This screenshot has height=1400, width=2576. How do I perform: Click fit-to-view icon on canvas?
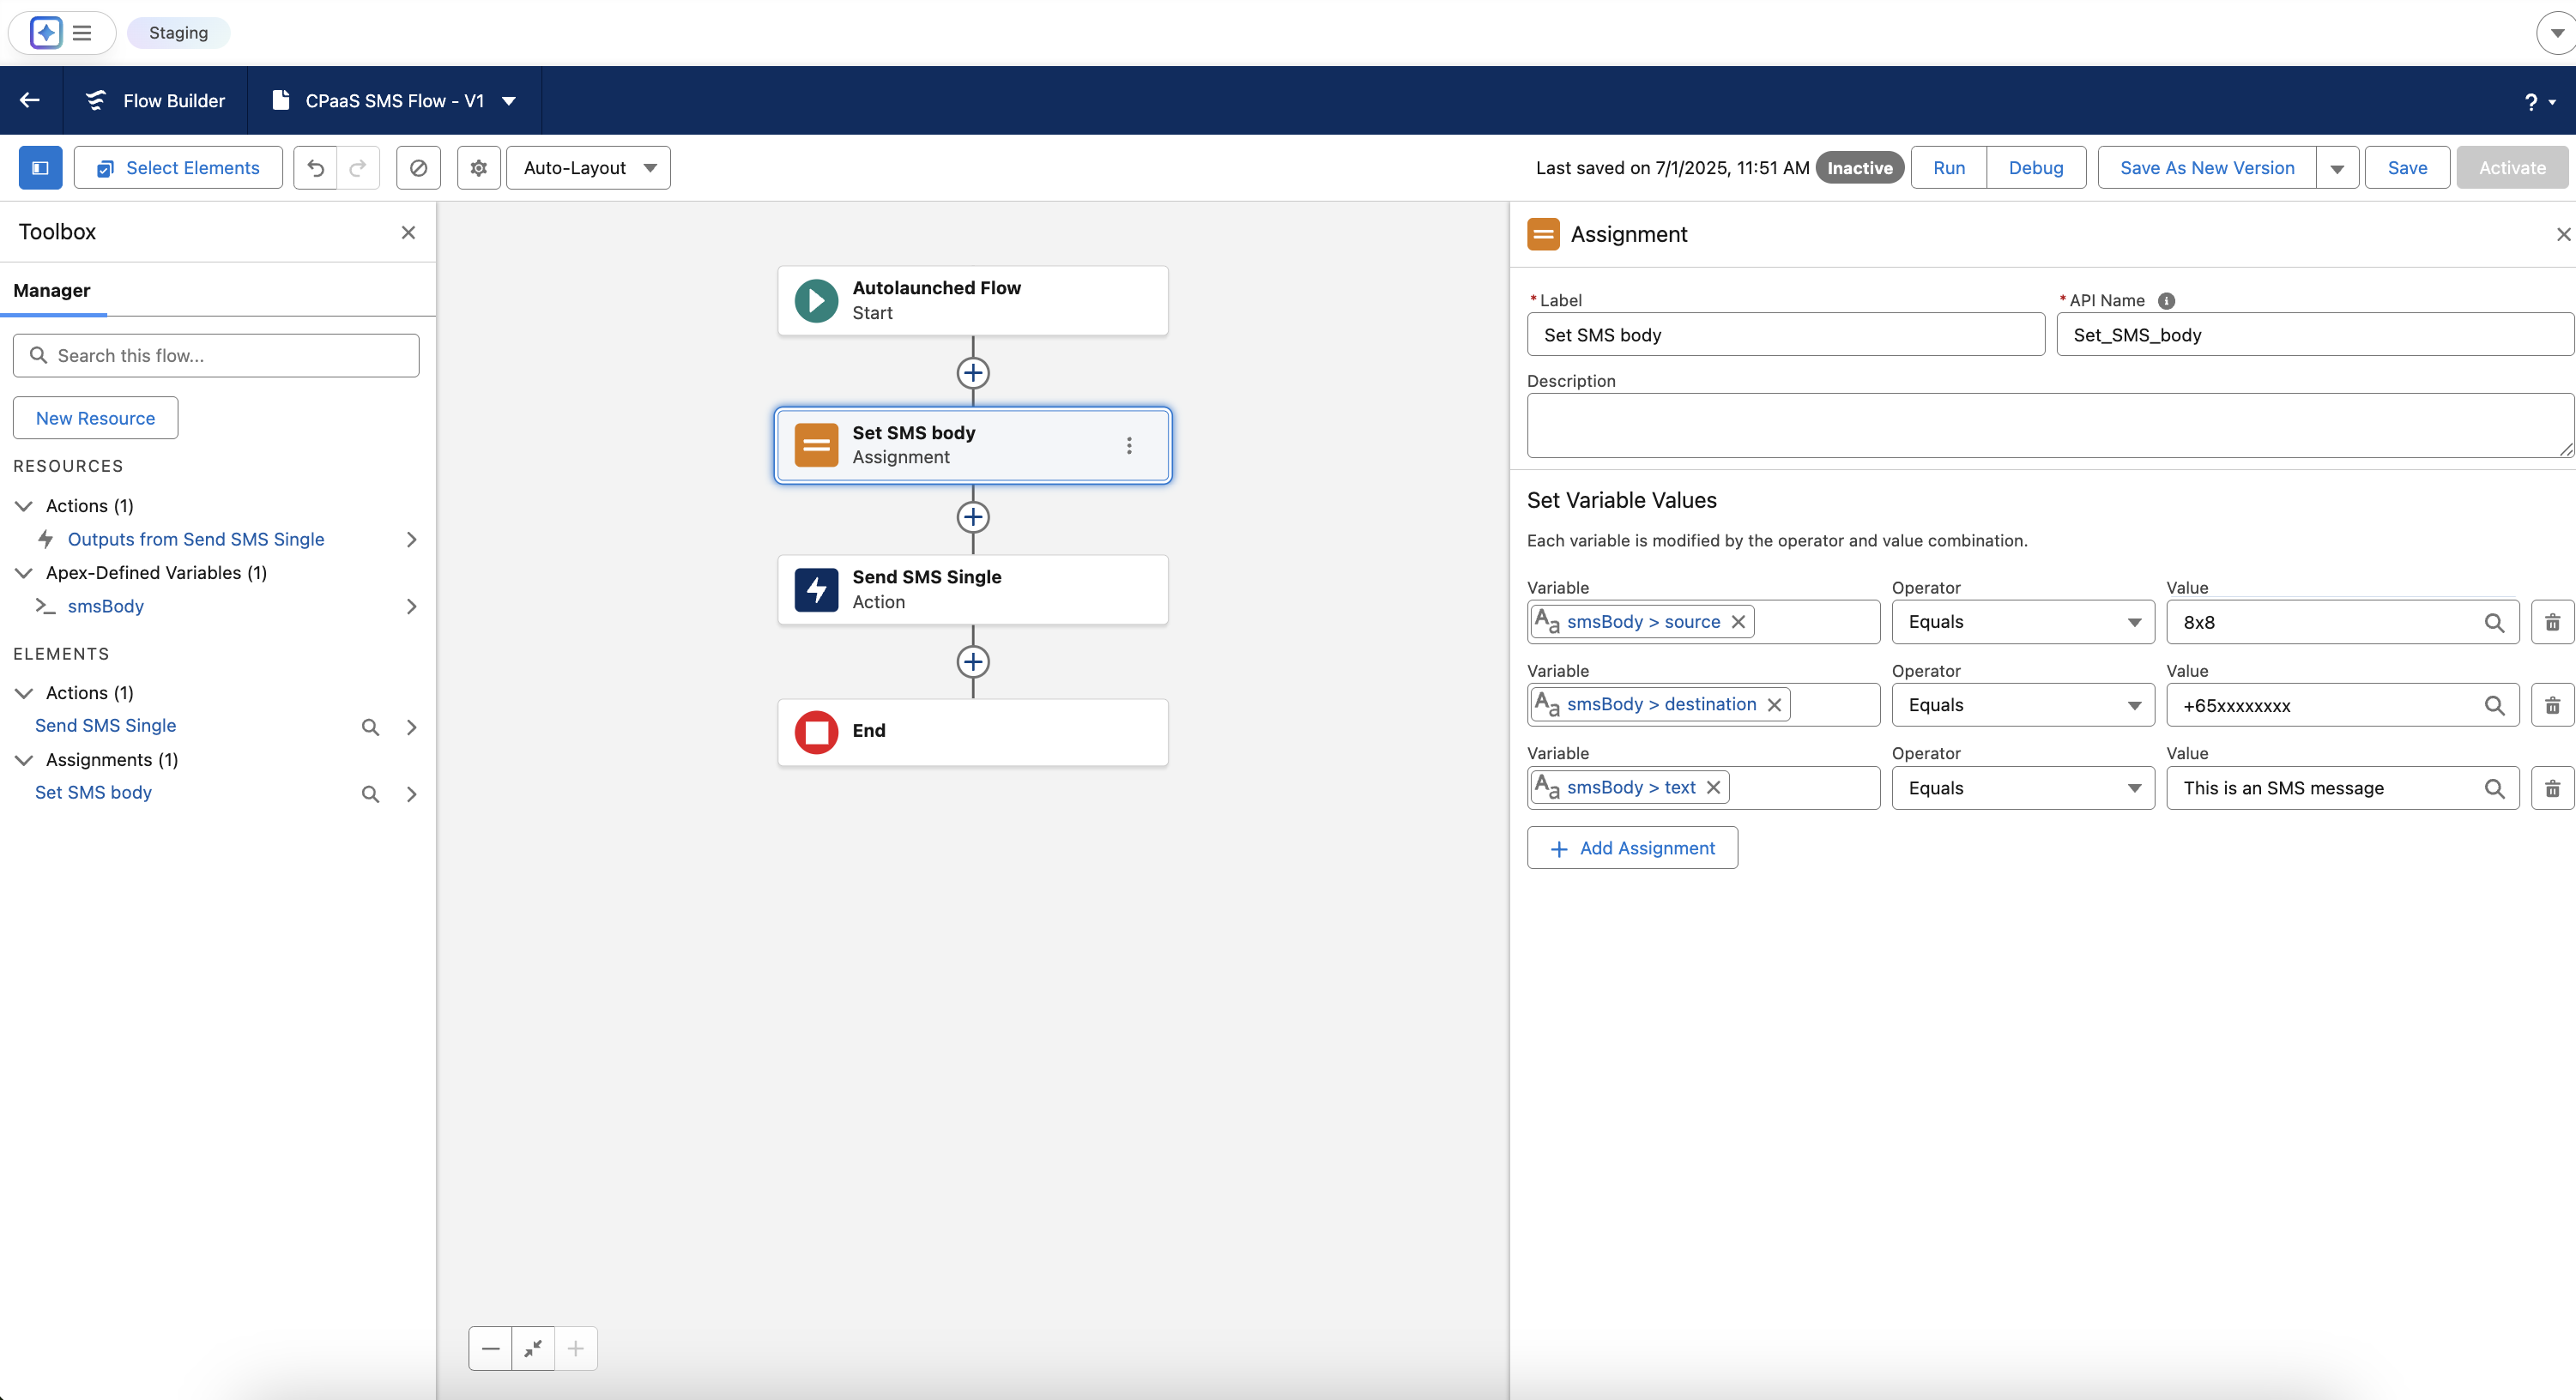click(x=533, y=1349)
